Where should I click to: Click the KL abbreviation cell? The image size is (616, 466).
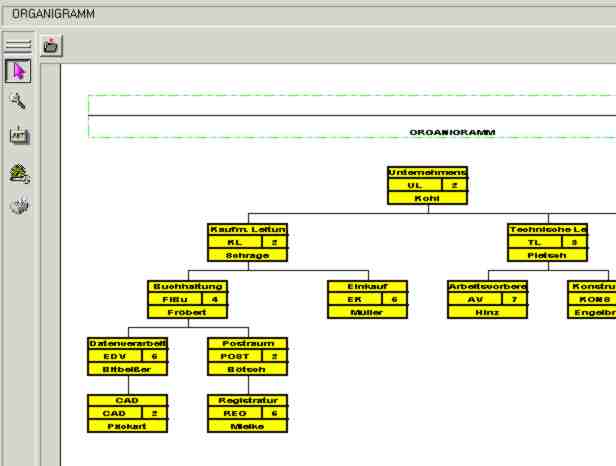pyautogui.click(x=235, y=242)
